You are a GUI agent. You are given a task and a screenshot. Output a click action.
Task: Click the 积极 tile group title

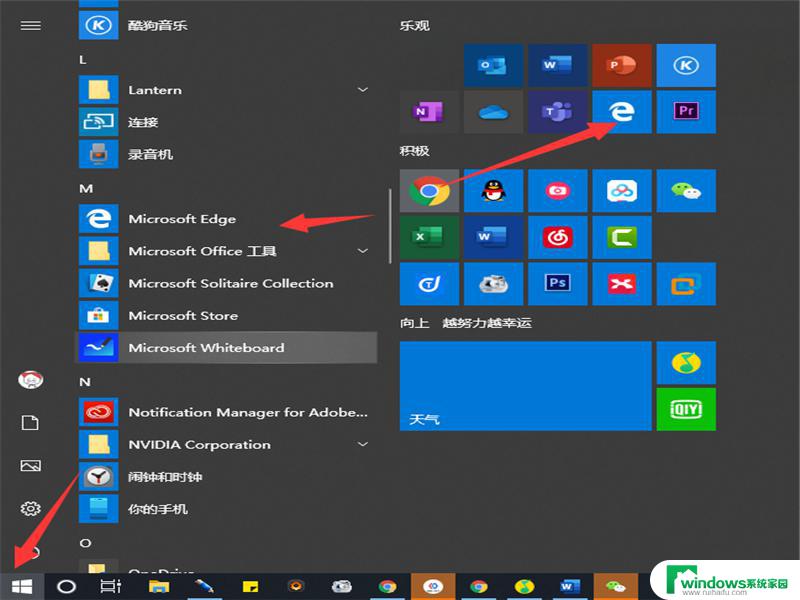tap(414, 151)
